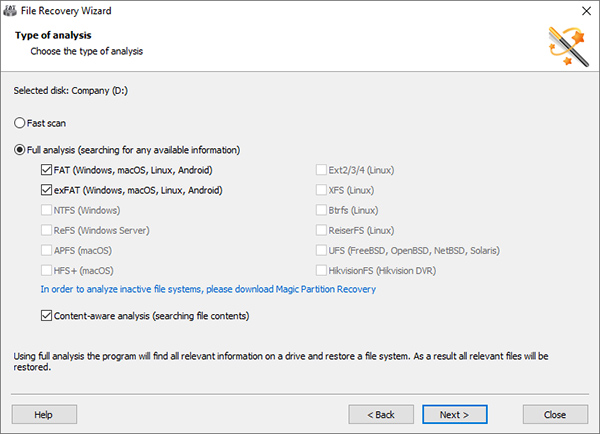Toggle the NTFS (Windows) checkbox
Screen dimensions: 600x434
point(46,210)
